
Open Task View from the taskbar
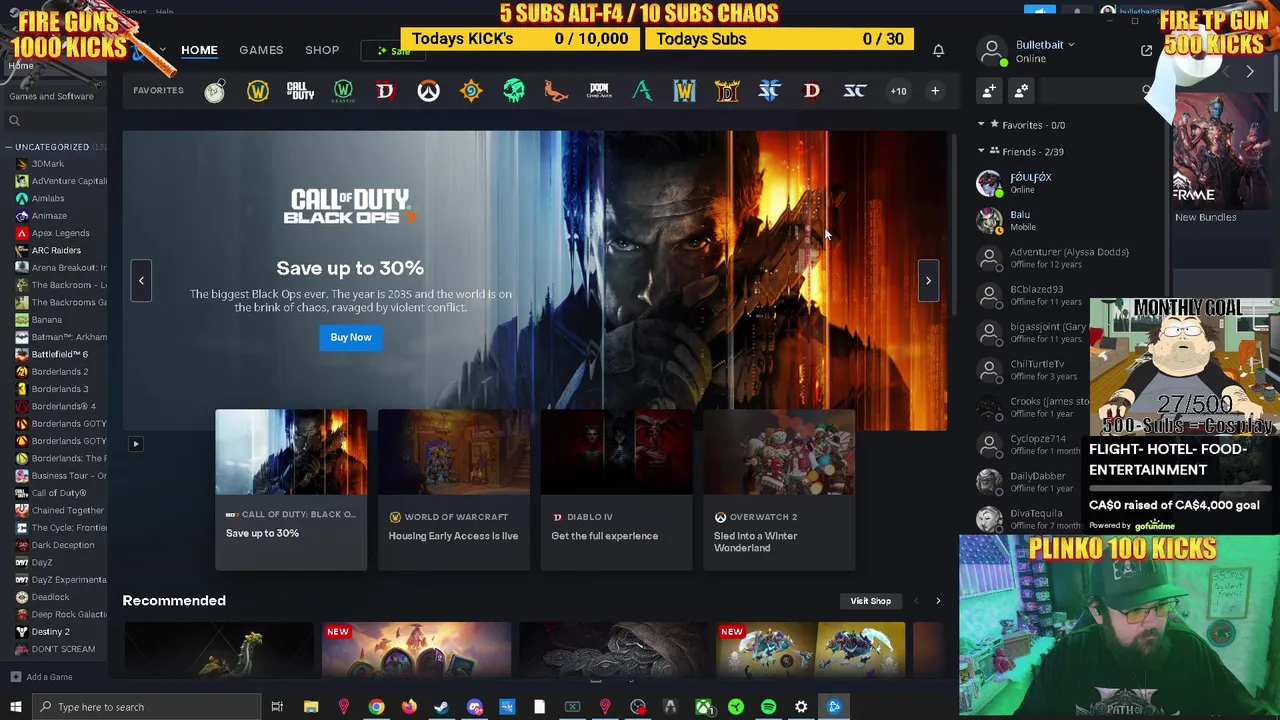pyautogui.click(x=277, y=707)
